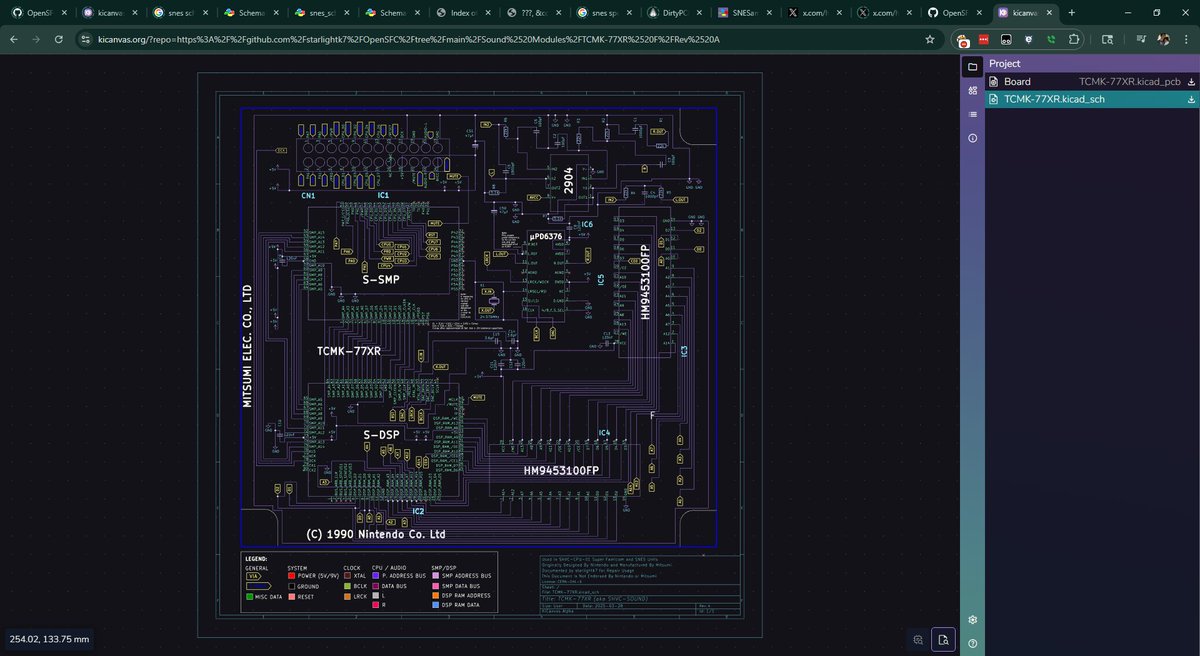The height and width of the screenshot is (656, 1200).
Task: Open the user profile avatar button
Action: tap(1164, 40)
